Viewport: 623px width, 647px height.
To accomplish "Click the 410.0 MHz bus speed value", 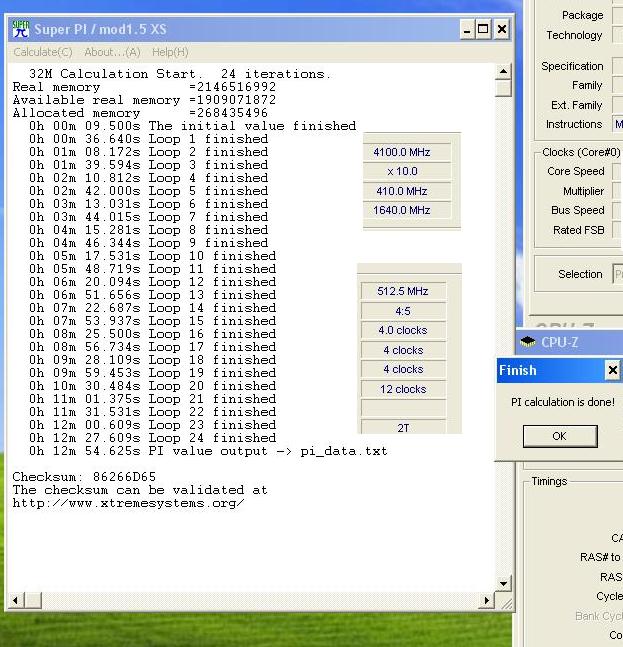I will (402, 191).
